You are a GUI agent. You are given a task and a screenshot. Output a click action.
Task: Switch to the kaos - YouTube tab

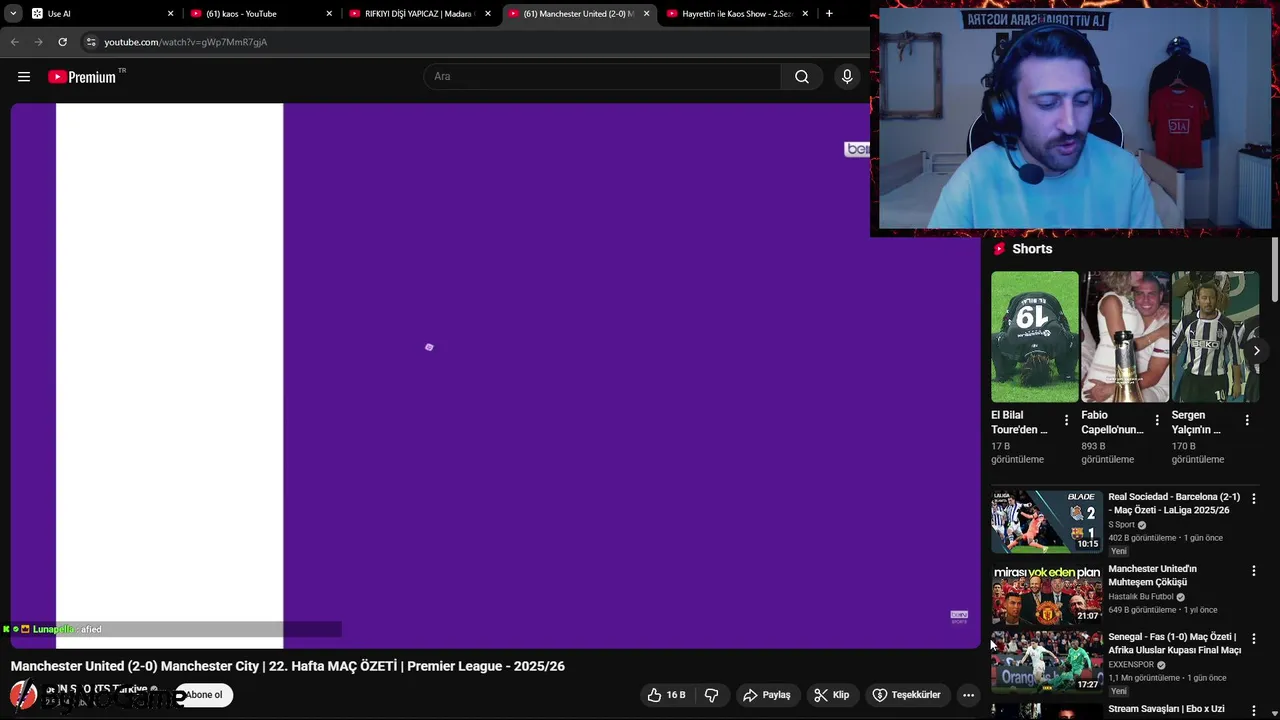click(x=260, y=14)
